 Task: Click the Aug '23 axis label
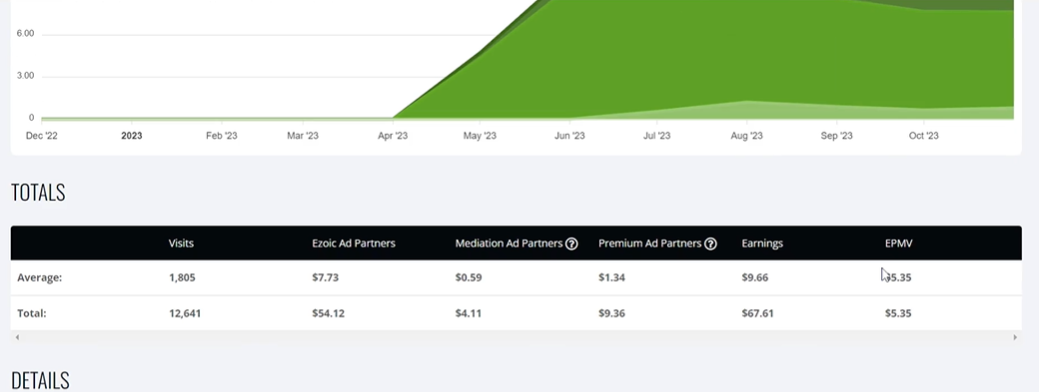tap(747, 136)
